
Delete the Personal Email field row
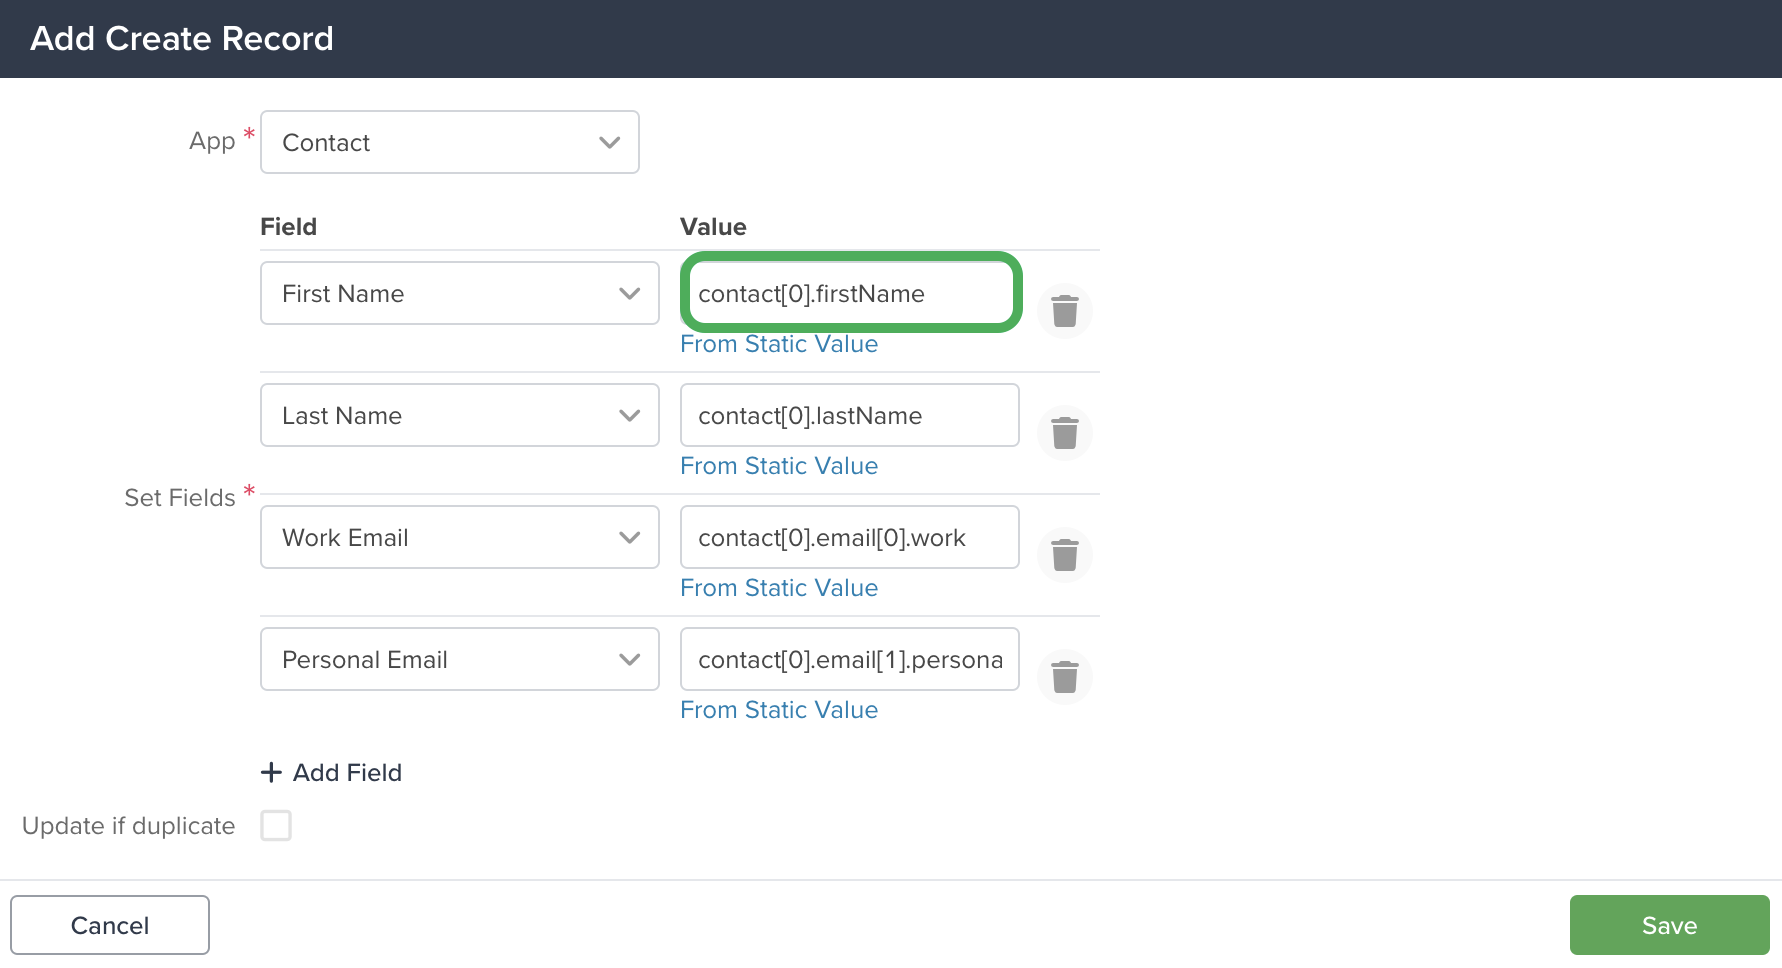(x=1065, y=677)
